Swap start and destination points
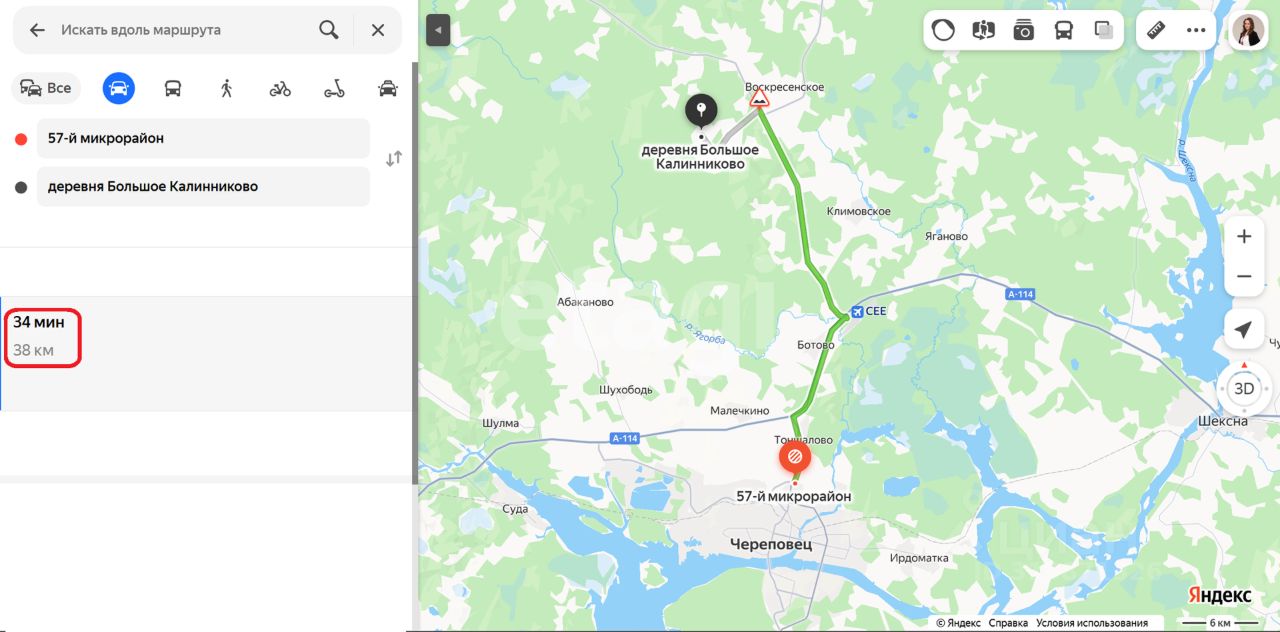Viewport: 1280px width, 632px height. (x=394, y=158)
